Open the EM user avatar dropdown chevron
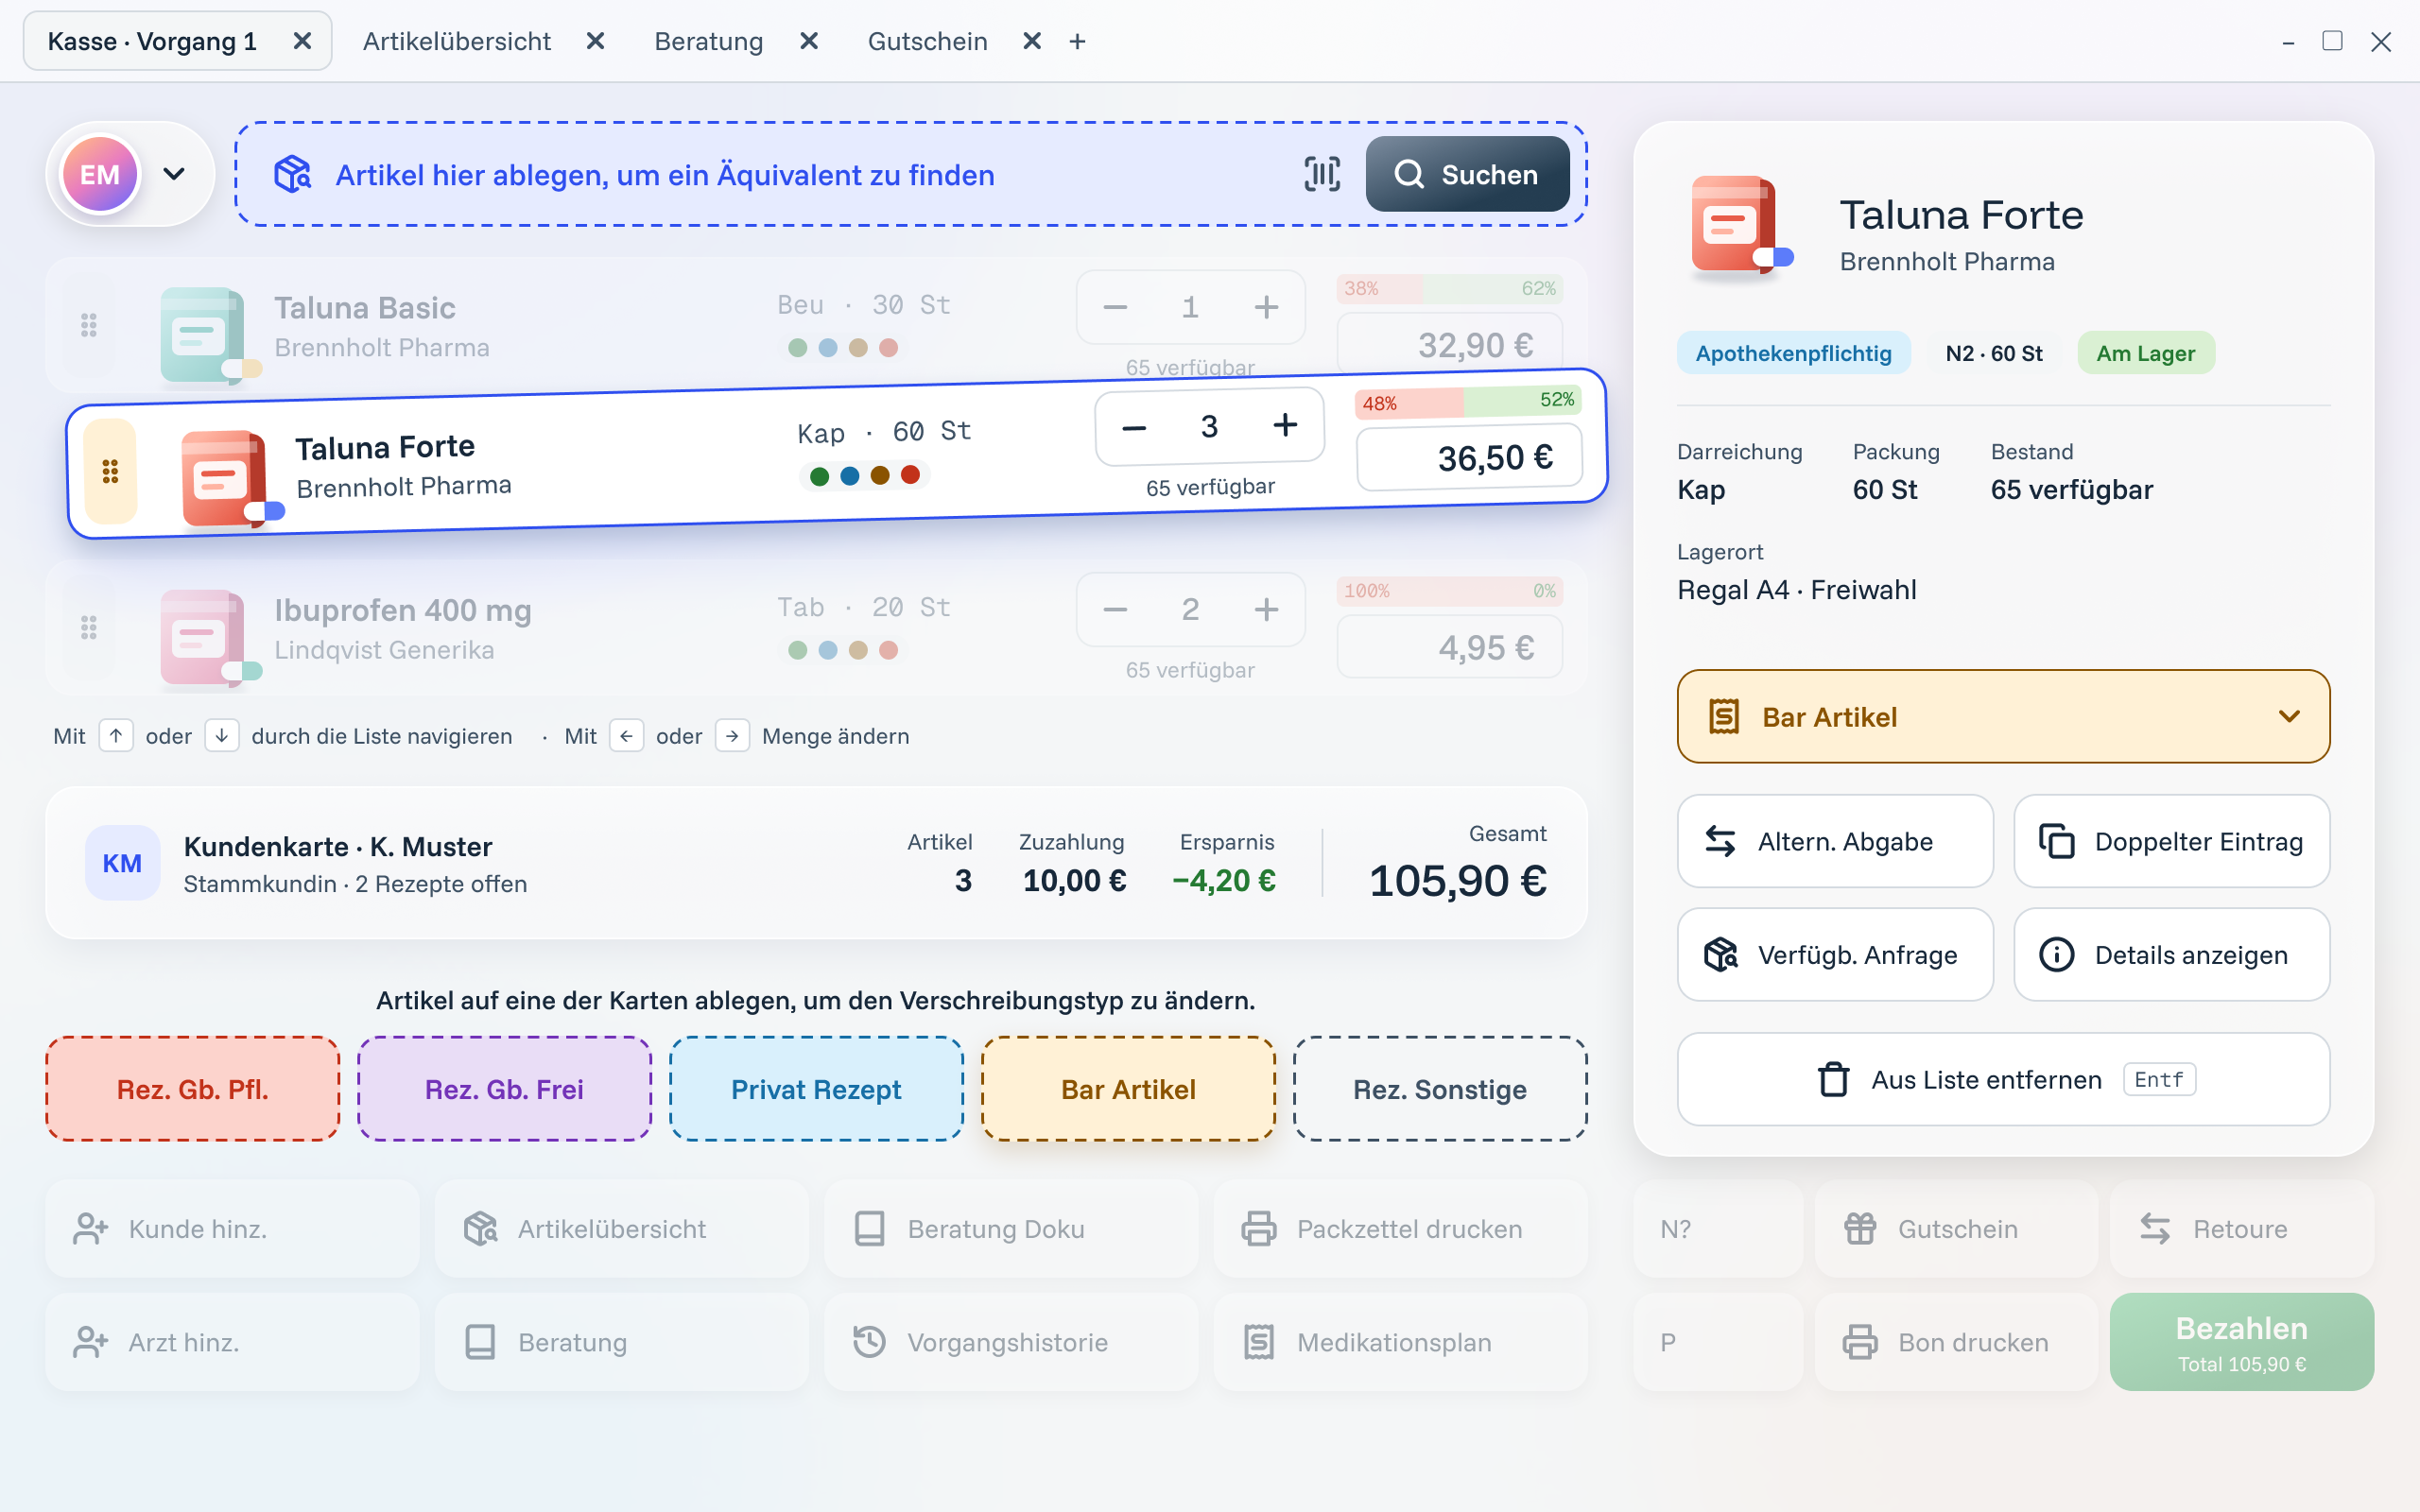Screen dimensions: 2420x1512 tap(174, 174)
